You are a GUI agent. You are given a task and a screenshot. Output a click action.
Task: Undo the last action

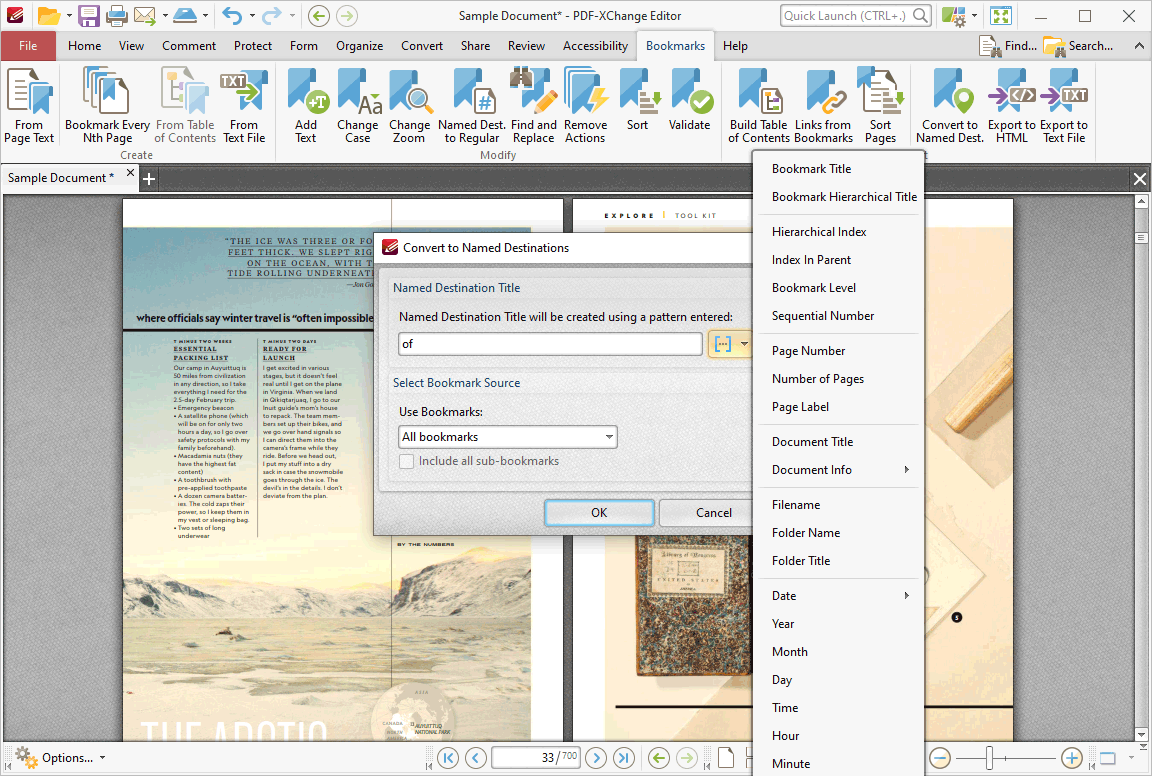[x=231, y=15]
